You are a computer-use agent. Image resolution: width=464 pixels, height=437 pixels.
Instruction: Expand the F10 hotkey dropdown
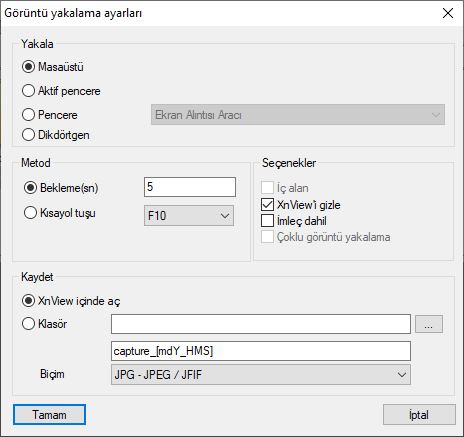189,216
